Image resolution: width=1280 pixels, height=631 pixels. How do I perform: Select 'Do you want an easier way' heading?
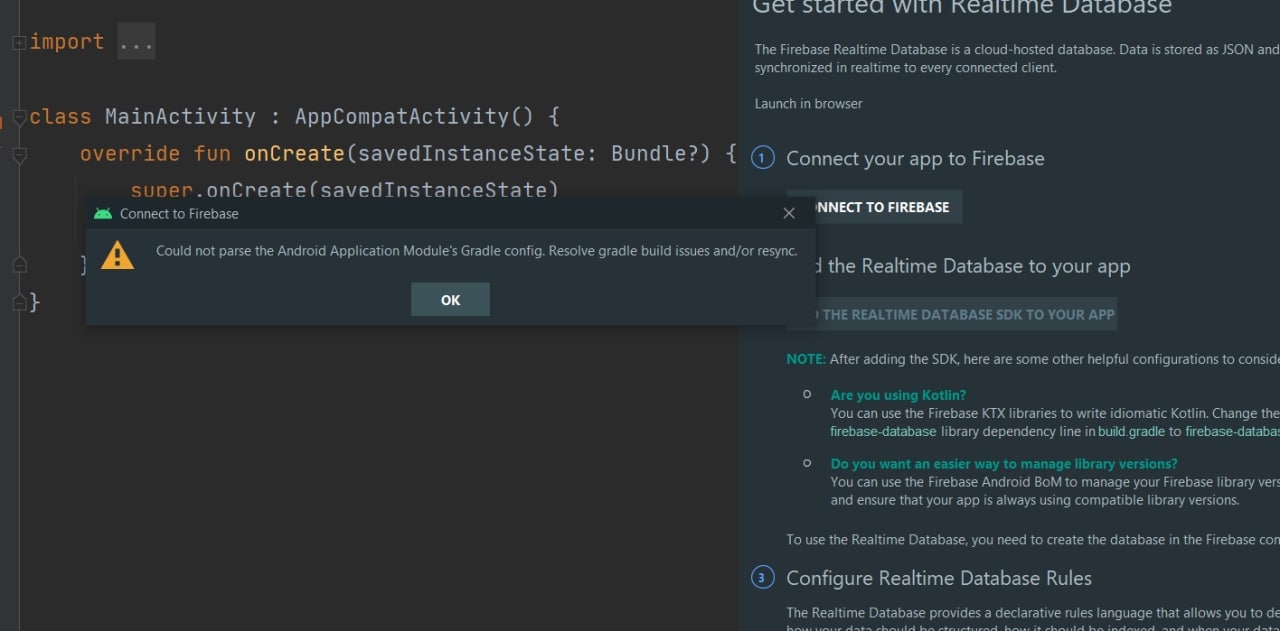1004,463
